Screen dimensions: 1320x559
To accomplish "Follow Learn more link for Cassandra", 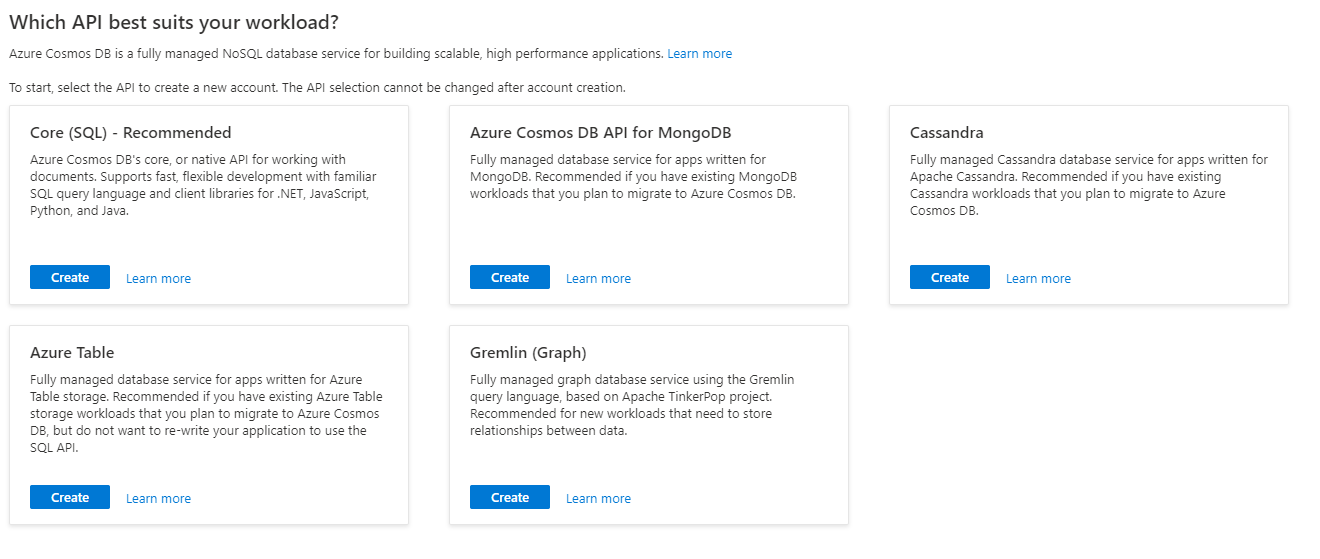I will click(1038, 279).
